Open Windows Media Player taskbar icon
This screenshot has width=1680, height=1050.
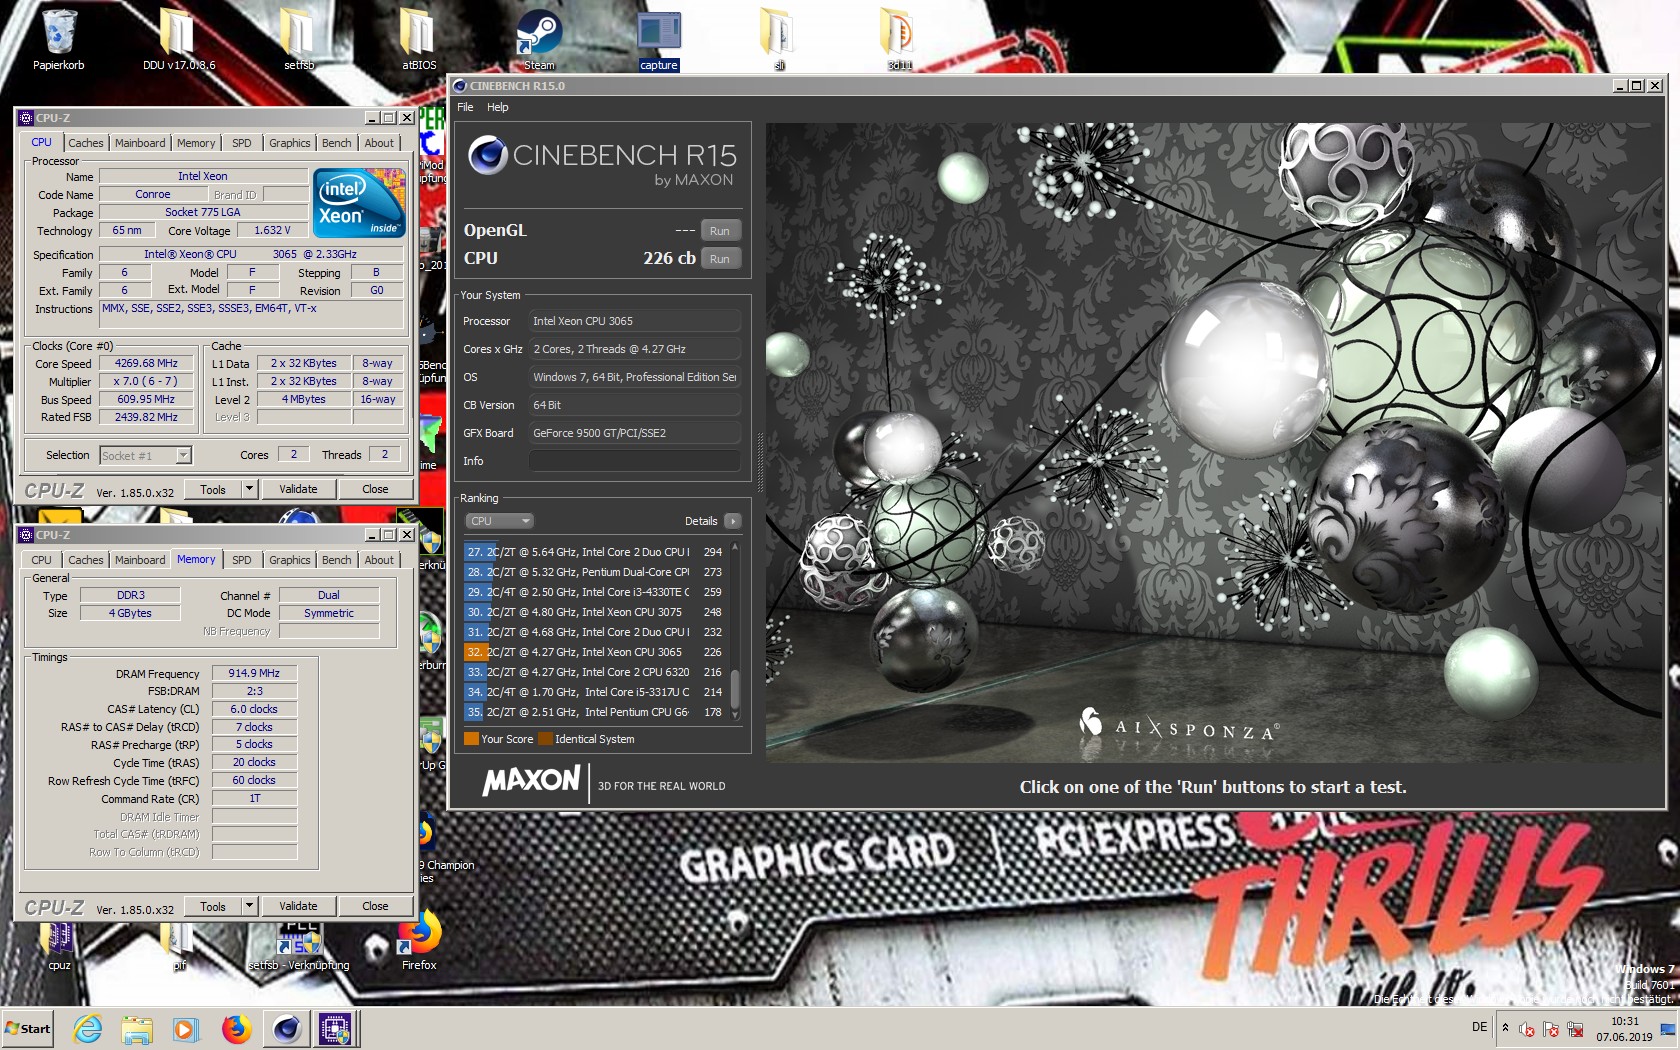(x=186, y=1028)
